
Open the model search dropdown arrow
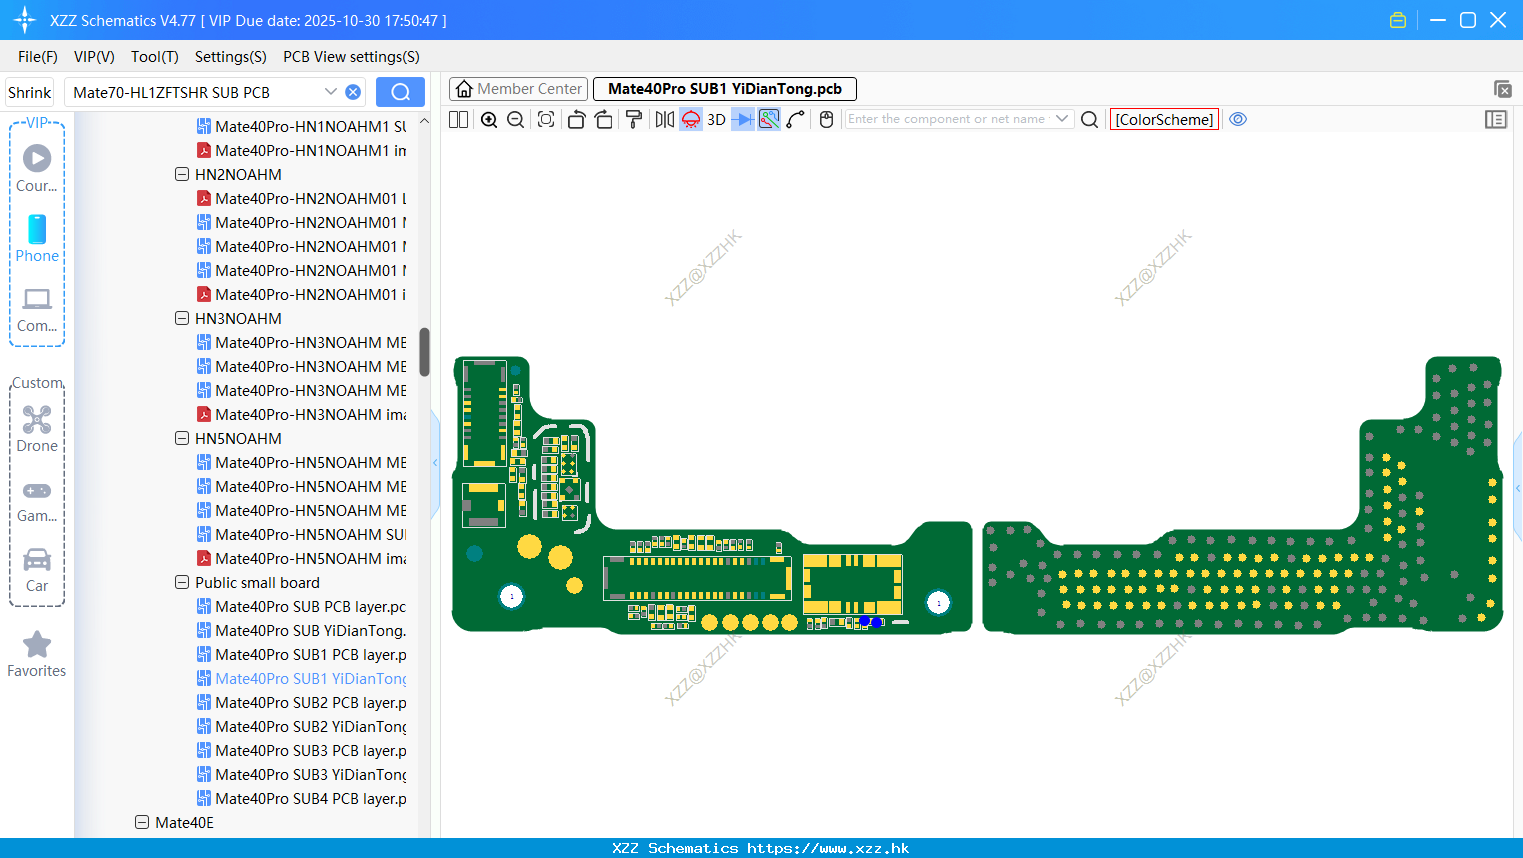(x=330, y=92)
